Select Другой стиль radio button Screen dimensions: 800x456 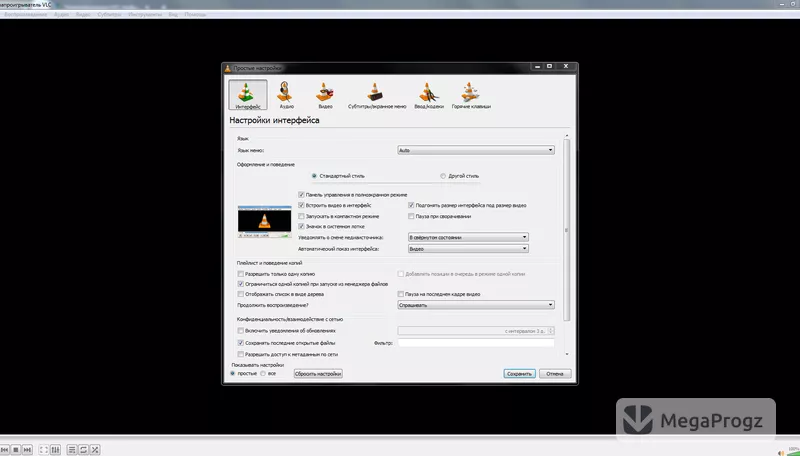click(x=443, y=176)
